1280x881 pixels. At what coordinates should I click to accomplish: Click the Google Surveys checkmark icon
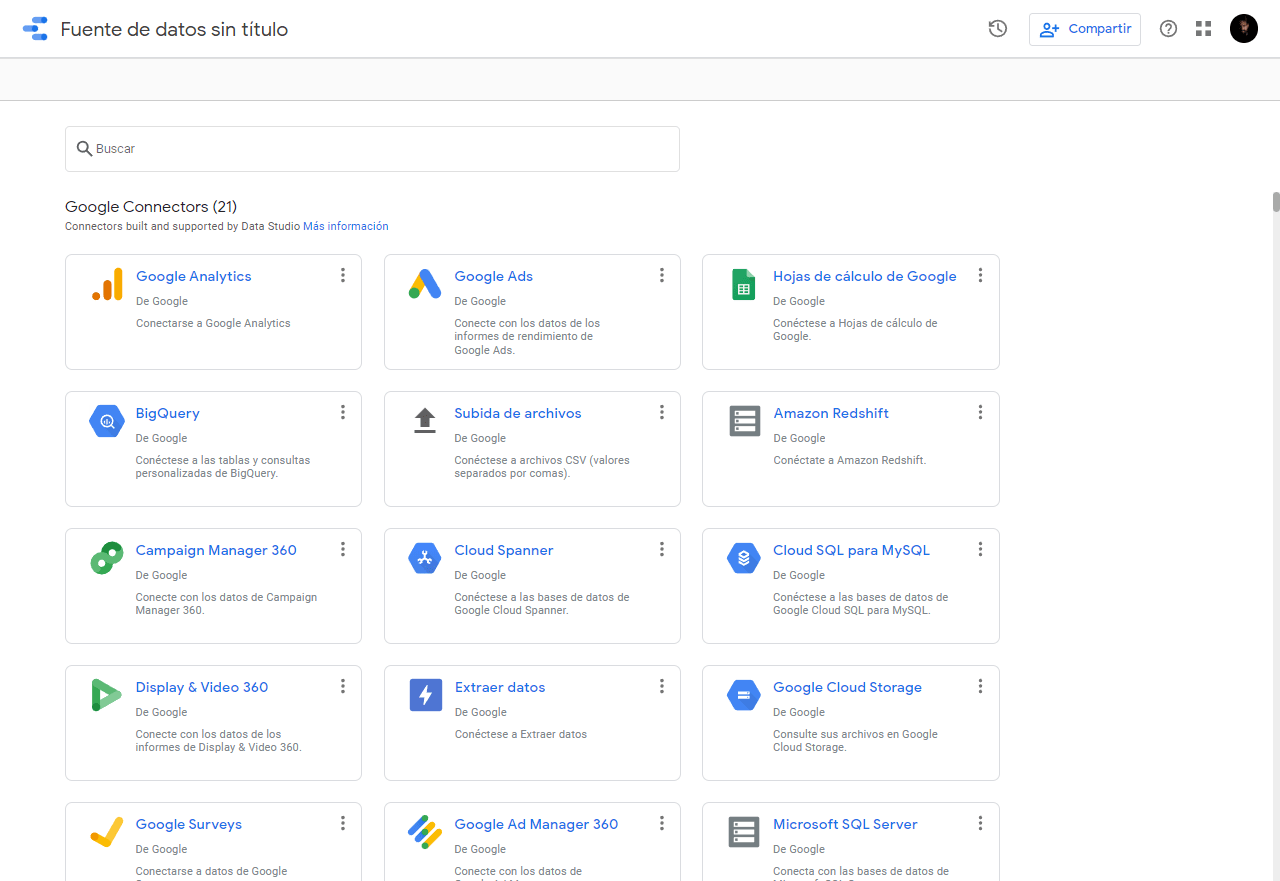pos(107,832)
